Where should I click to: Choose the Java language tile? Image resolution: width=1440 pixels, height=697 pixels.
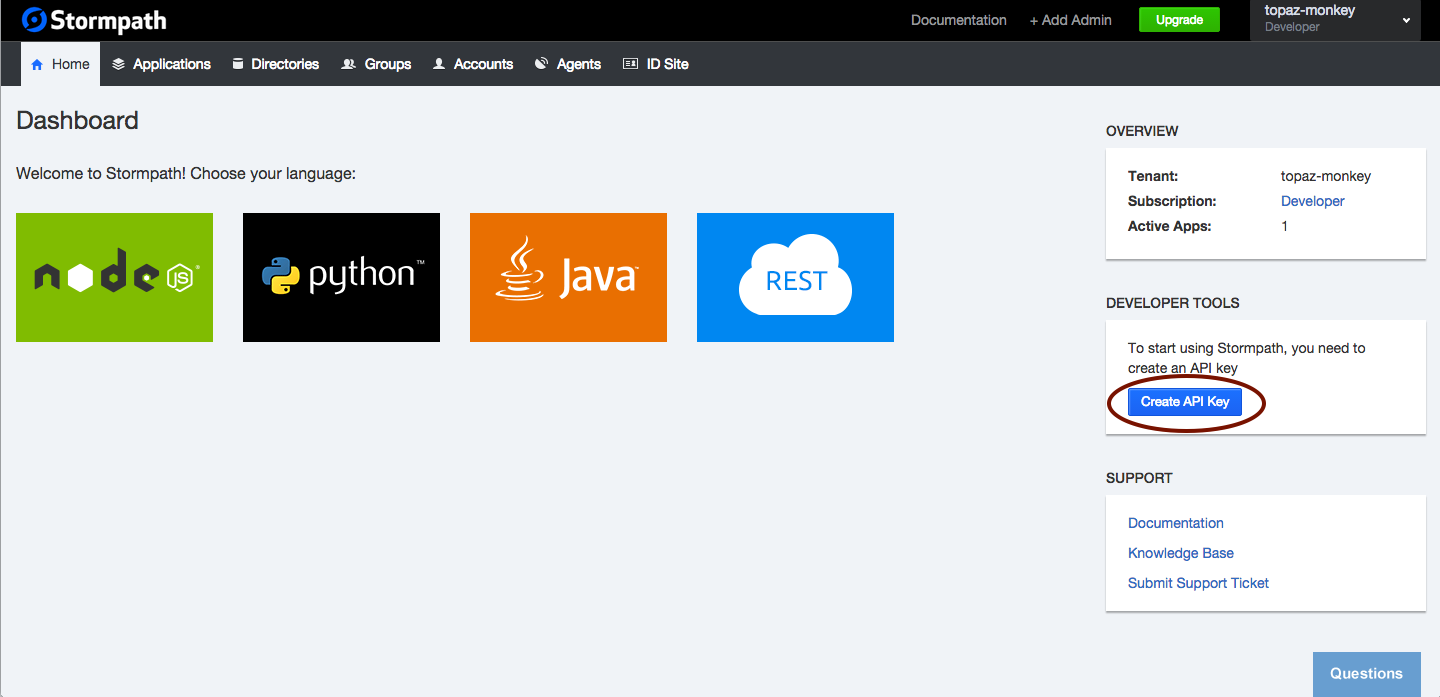coord(568,277)
